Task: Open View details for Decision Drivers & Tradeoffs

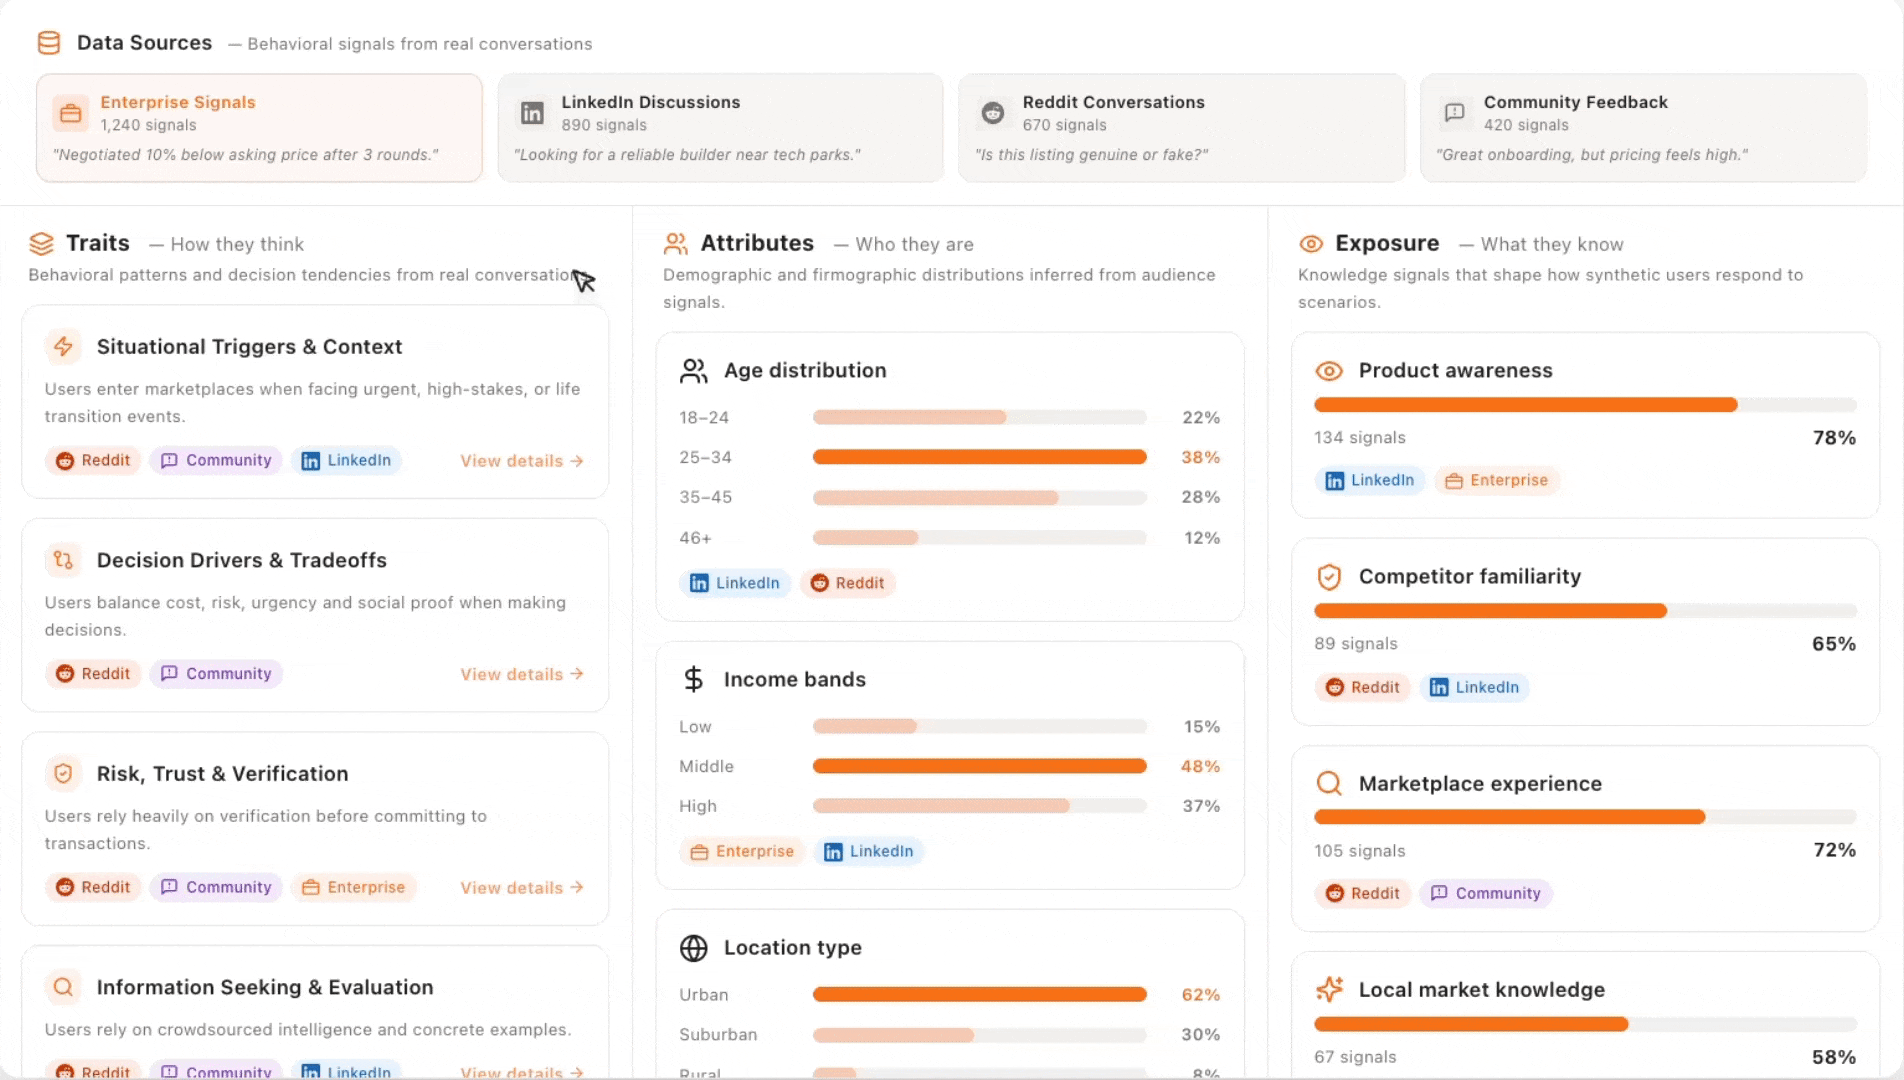Action: coord(519,674)
